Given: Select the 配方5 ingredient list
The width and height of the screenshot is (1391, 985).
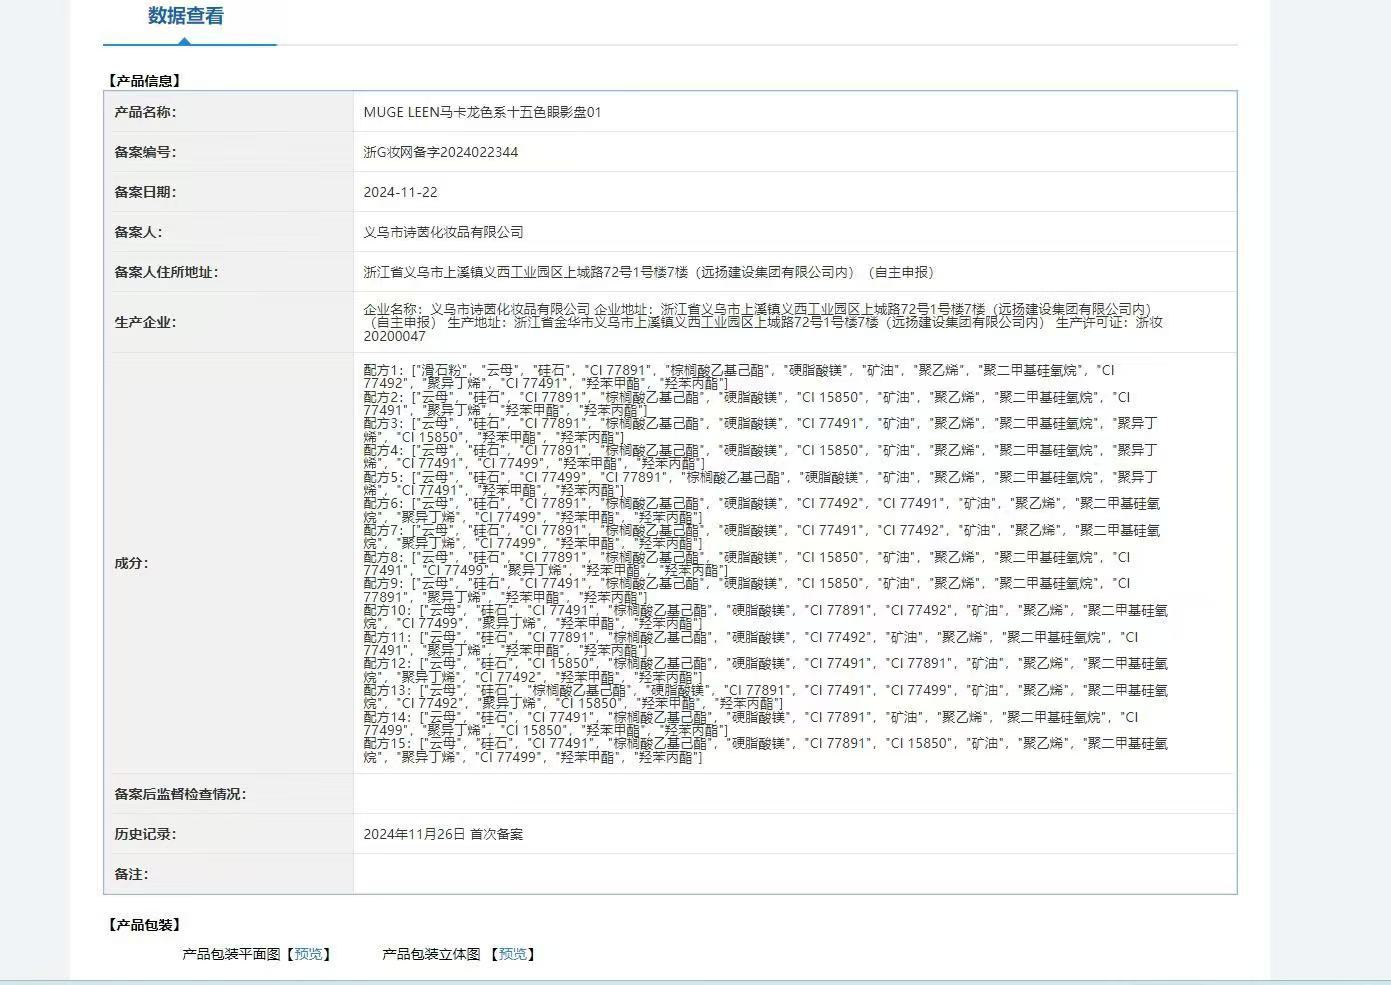Looking at the screenshot, I should click(760, 484).
